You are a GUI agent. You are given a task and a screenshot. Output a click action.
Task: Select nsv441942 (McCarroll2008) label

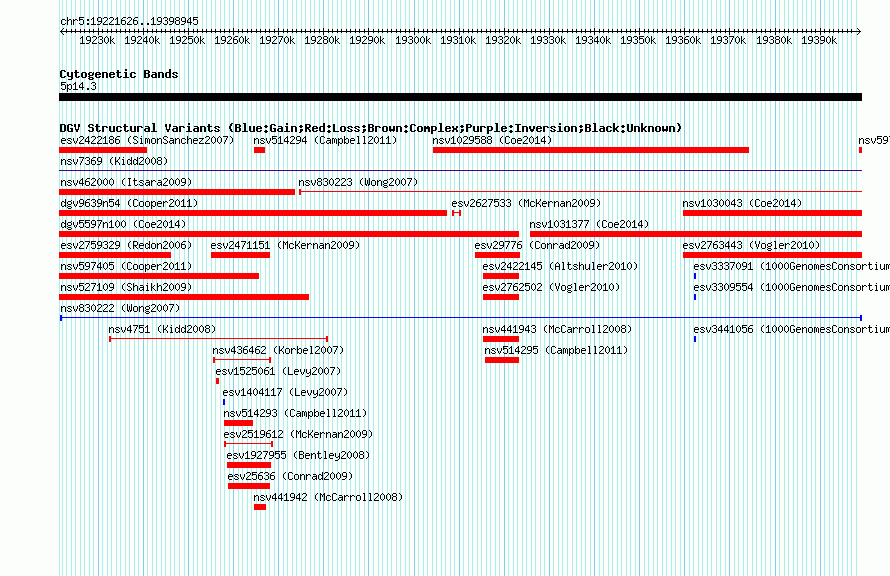pyautogui.click(x=328, y=497)
